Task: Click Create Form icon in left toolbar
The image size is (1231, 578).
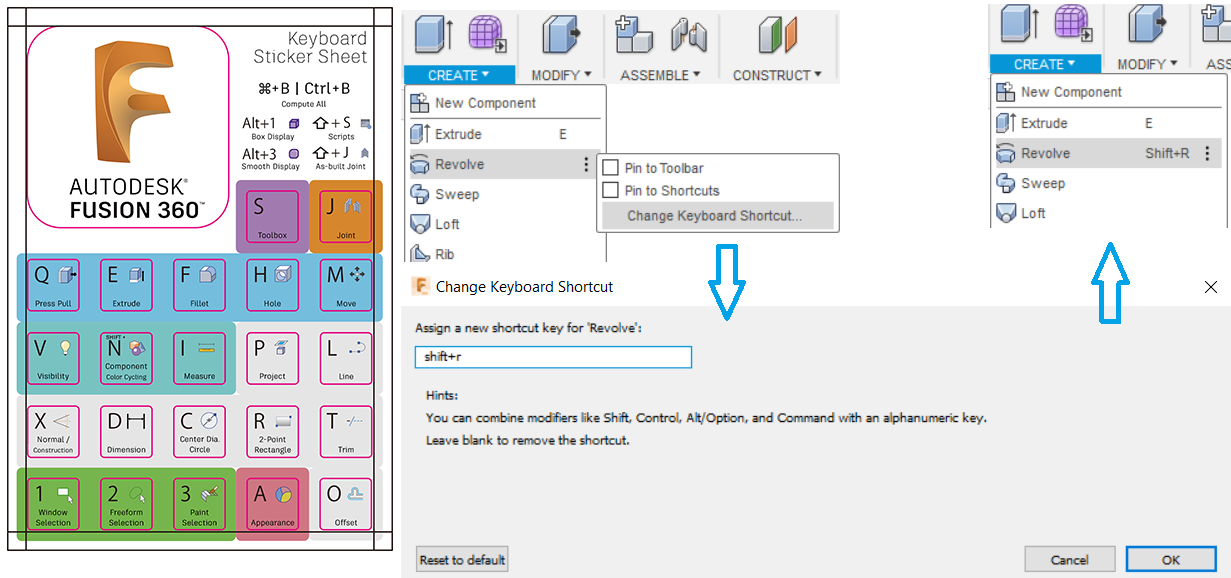Action: 487,35
